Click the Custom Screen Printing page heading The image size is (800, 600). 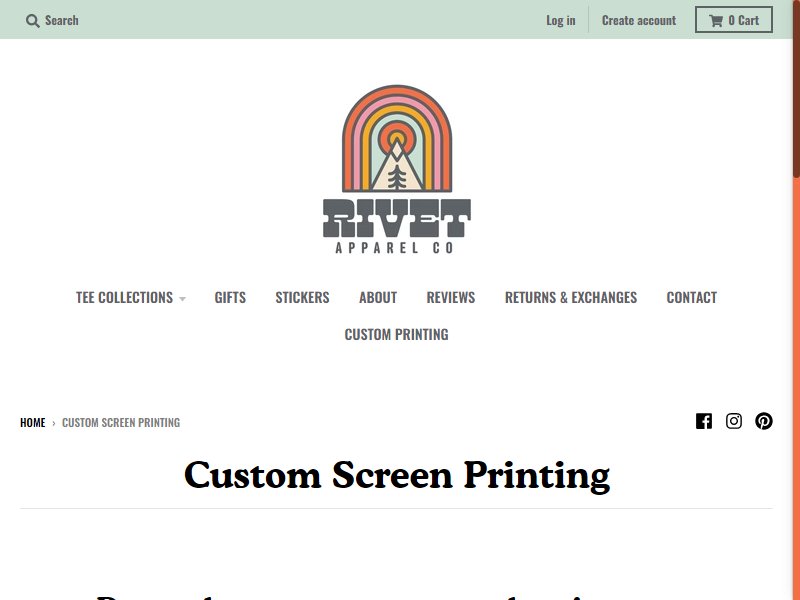(x=396, y=476)
